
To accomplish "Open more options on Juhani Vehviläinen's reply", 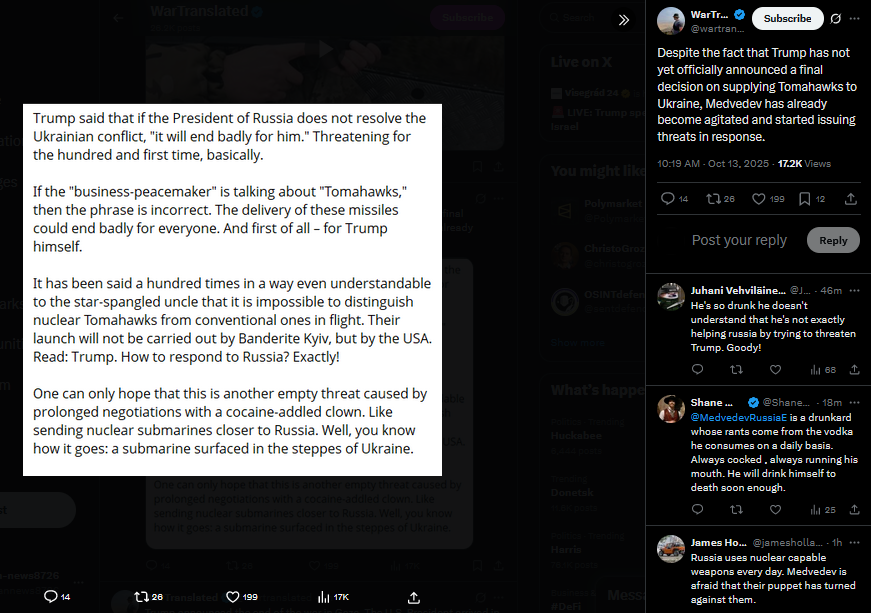I will [854, 290].
